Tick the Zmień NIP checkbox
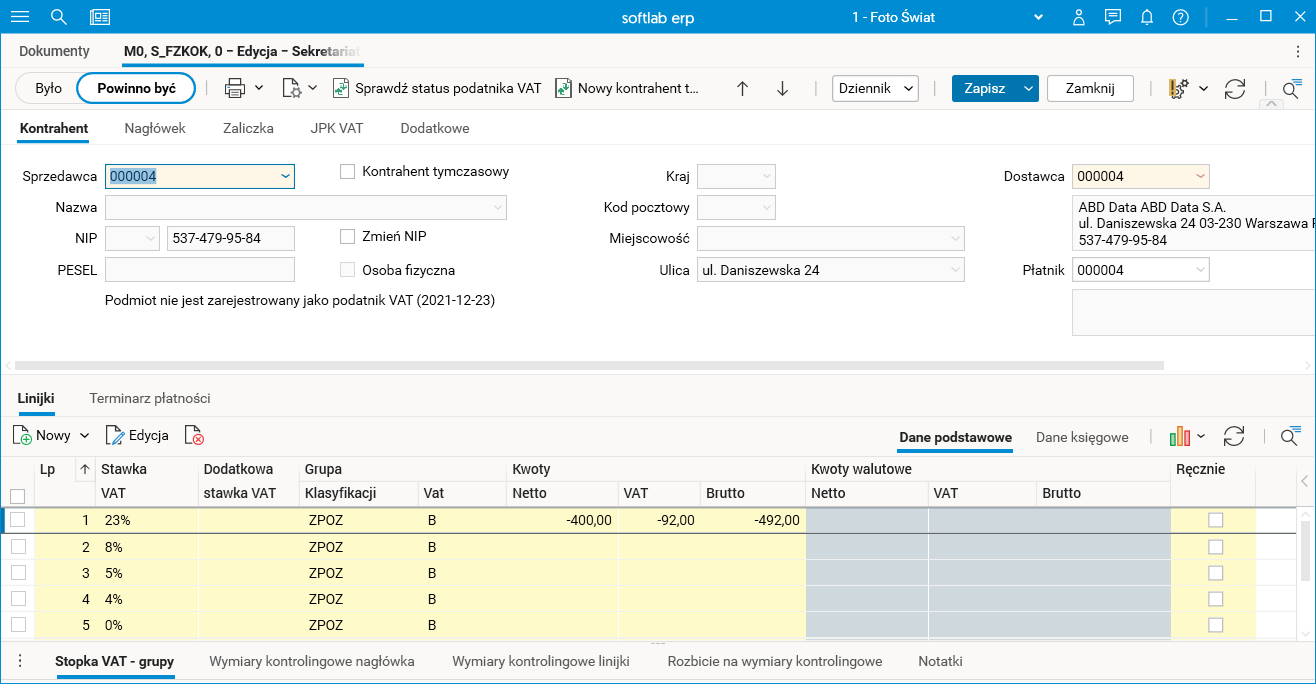Screen dimensions: 1316x684 tap(348, 237)
